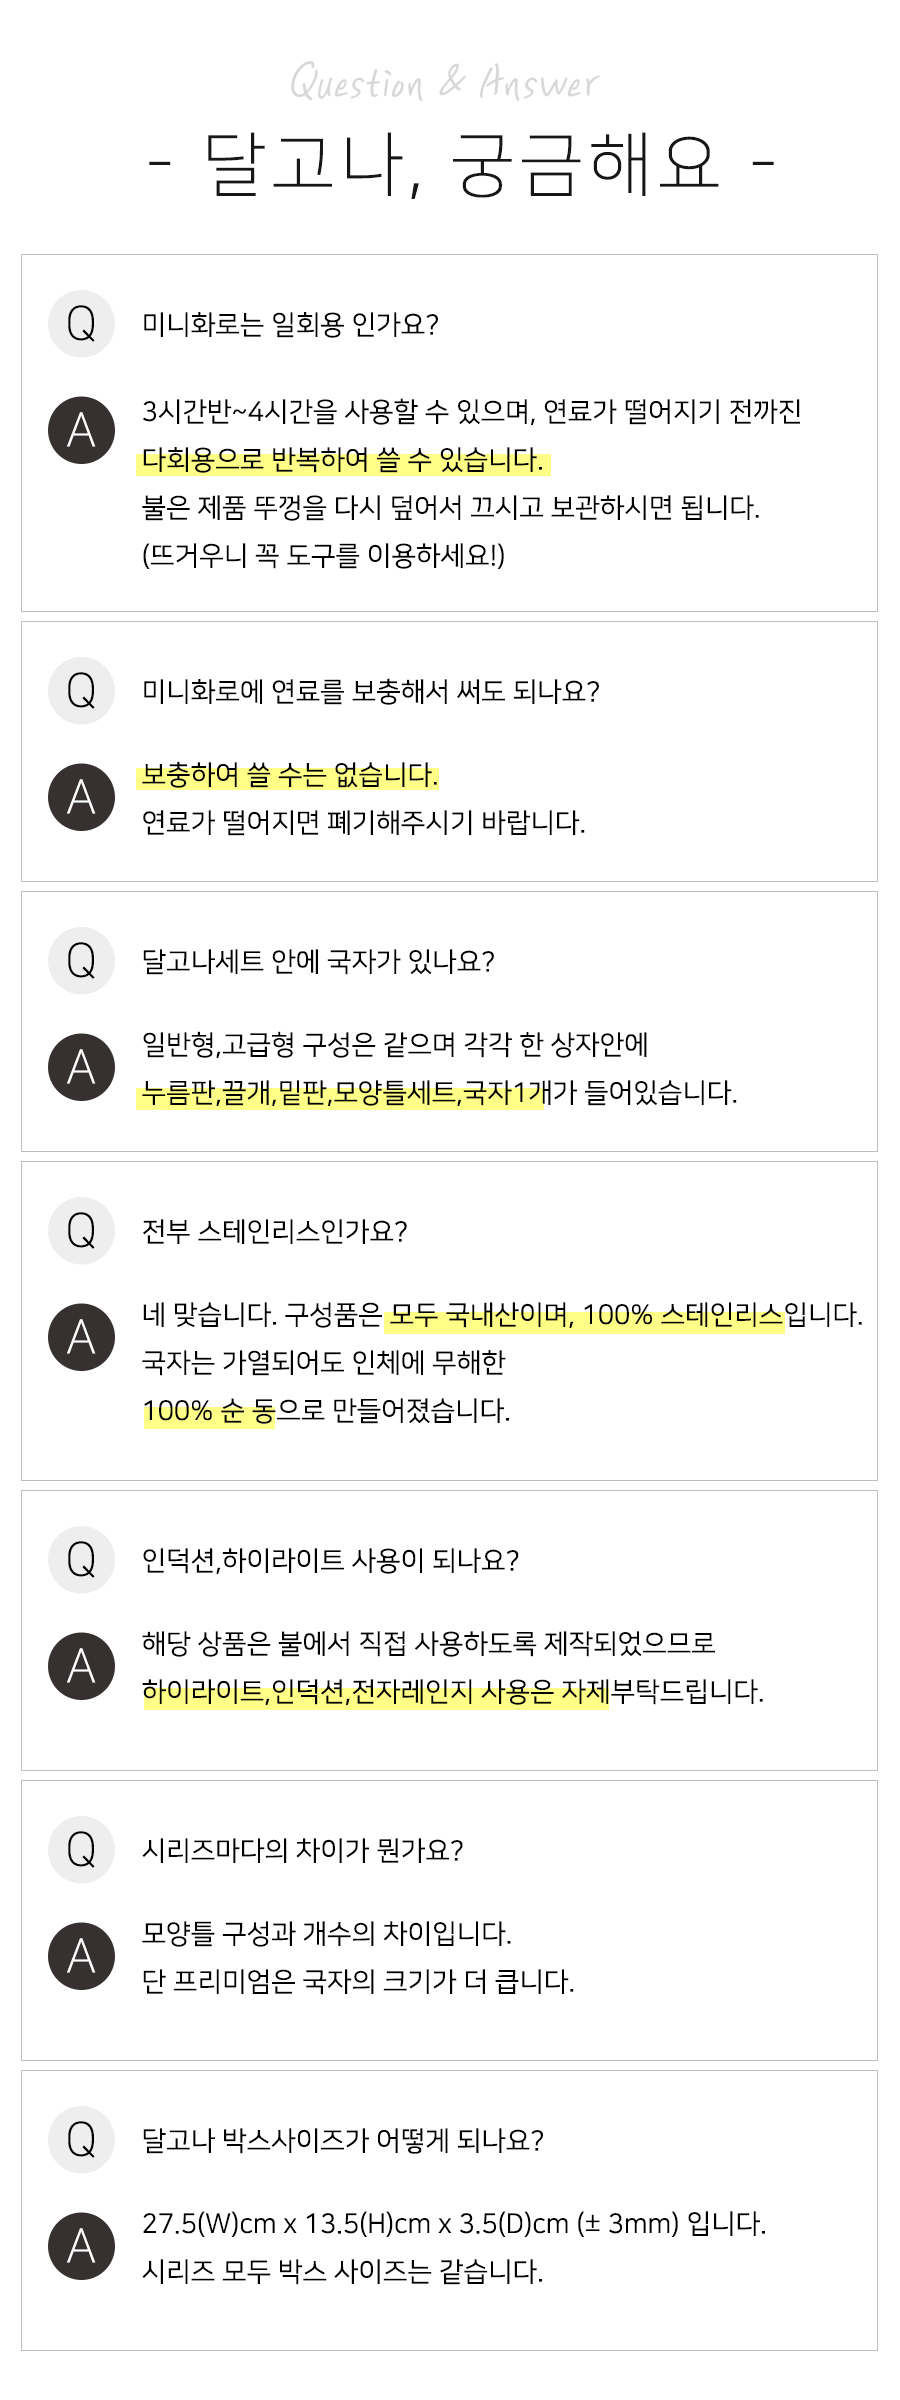This screenshot has height=2400, width=900.
Task: Click the Q icon beside '달고나세트 안에 국자가 있나요?'
Action: click(81, 961)
